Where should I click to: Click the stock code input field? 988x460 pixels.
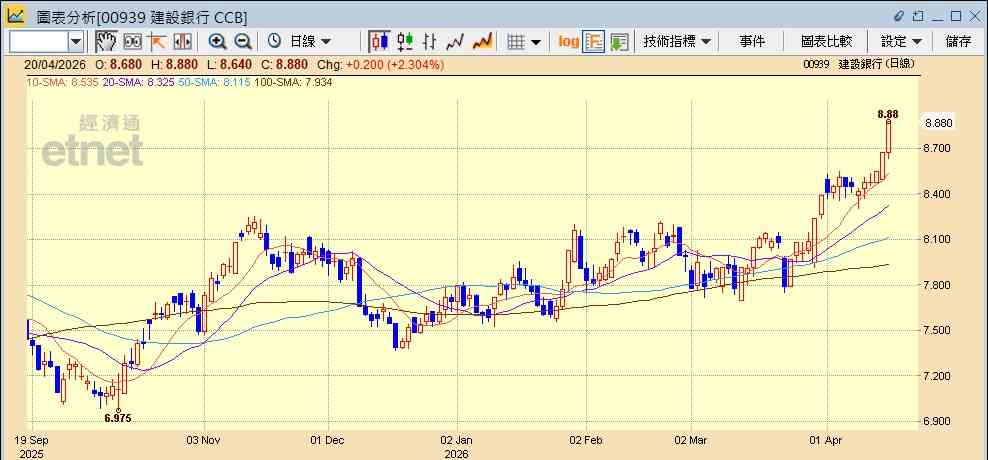coord(39,42)
